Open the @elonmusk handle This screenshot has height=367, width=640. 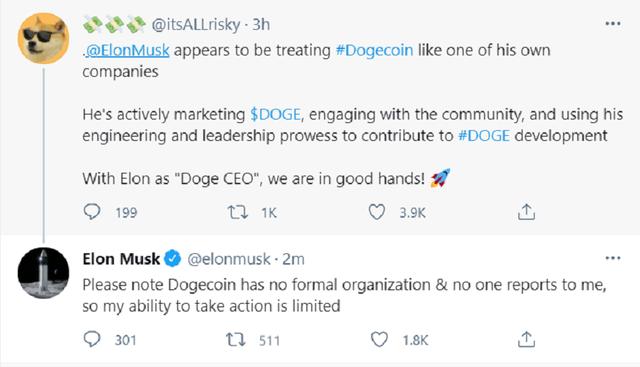tap(229, 259)
